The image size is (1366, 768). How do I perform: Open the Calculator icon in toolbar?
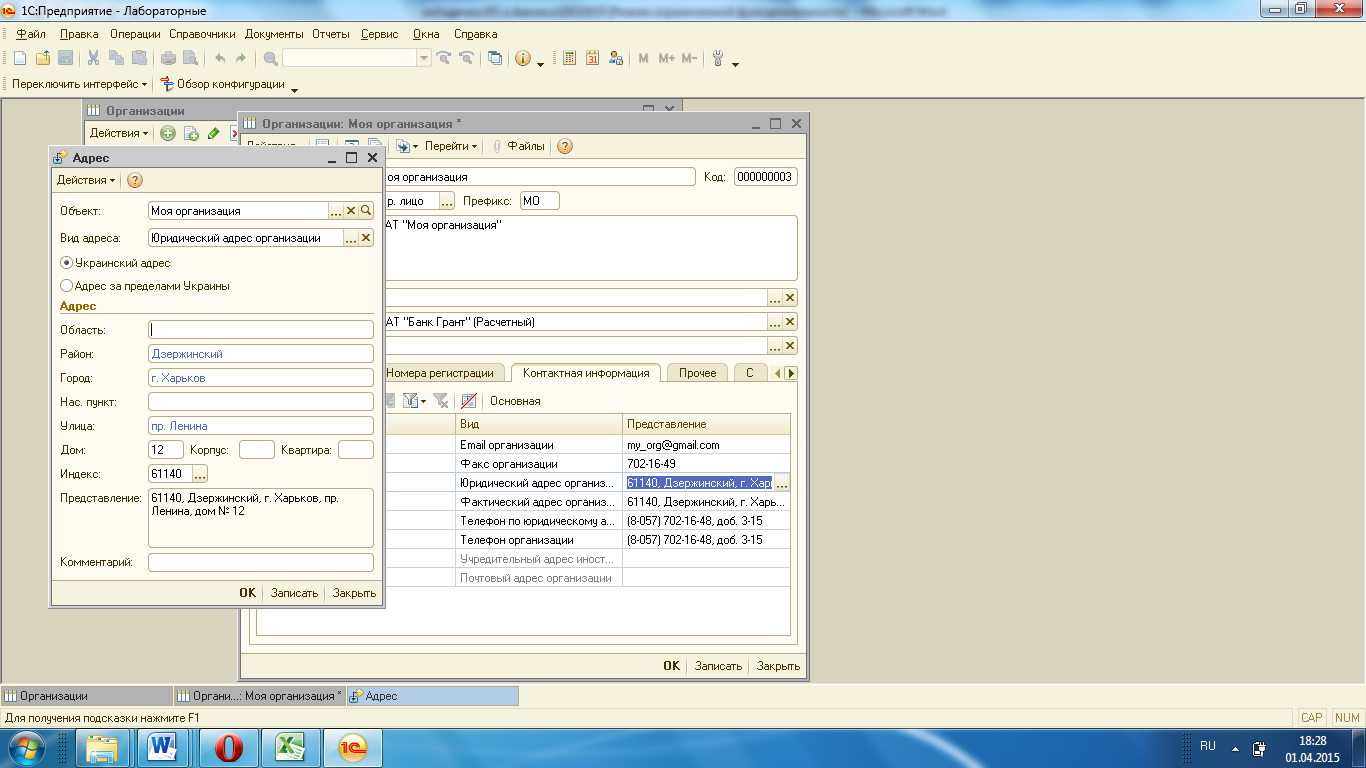point(569,59)
